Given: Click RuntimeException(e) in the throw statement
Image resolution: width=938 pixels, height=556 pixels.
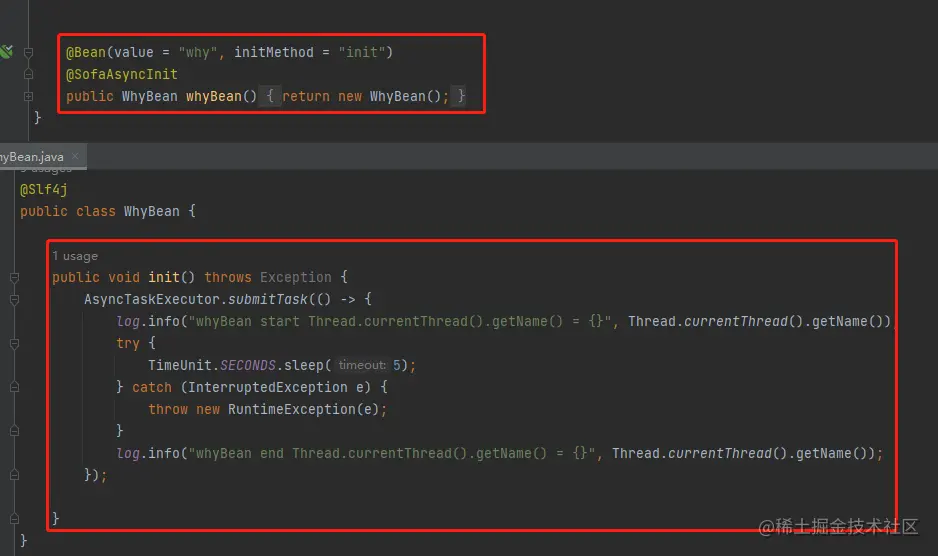Looking at the screenshot, I should (x=303, y=409).
